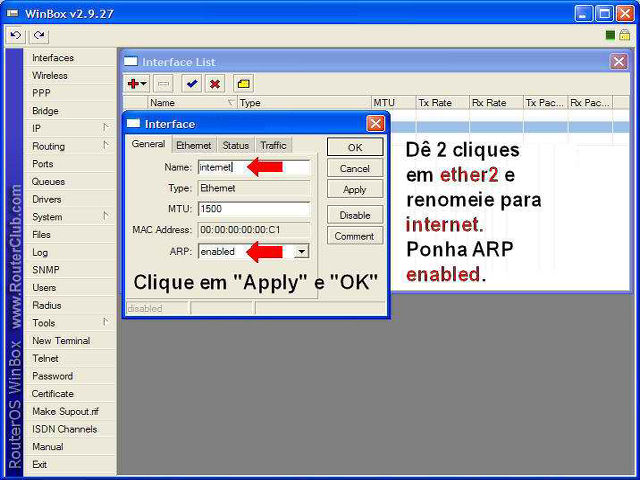The image size is (640, 480).
Task: Click the green connection status indicator
Action: pyautogui.click(x=610, y=36)
